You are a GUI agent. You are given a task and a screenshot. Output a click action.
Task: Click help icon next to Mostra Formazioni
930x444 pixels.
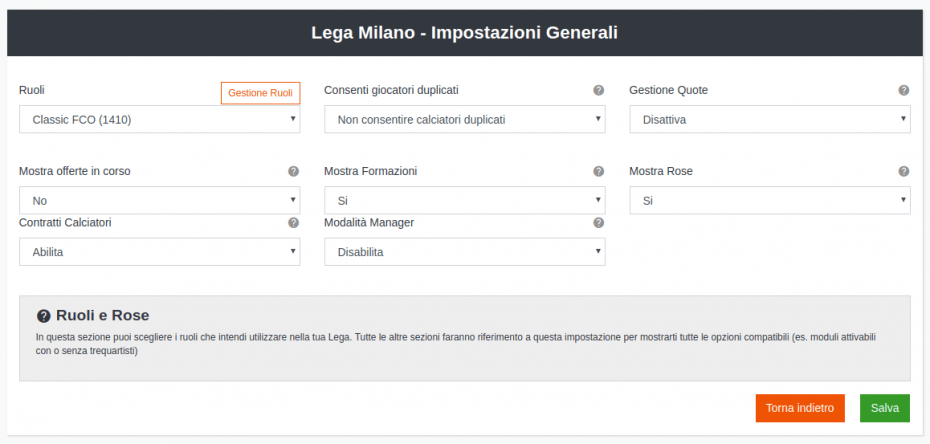point(598,171)
